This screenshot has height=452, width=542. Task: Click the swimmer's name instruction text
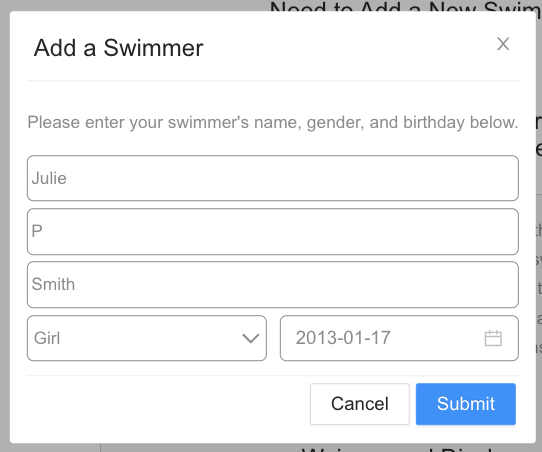[273, 122]
